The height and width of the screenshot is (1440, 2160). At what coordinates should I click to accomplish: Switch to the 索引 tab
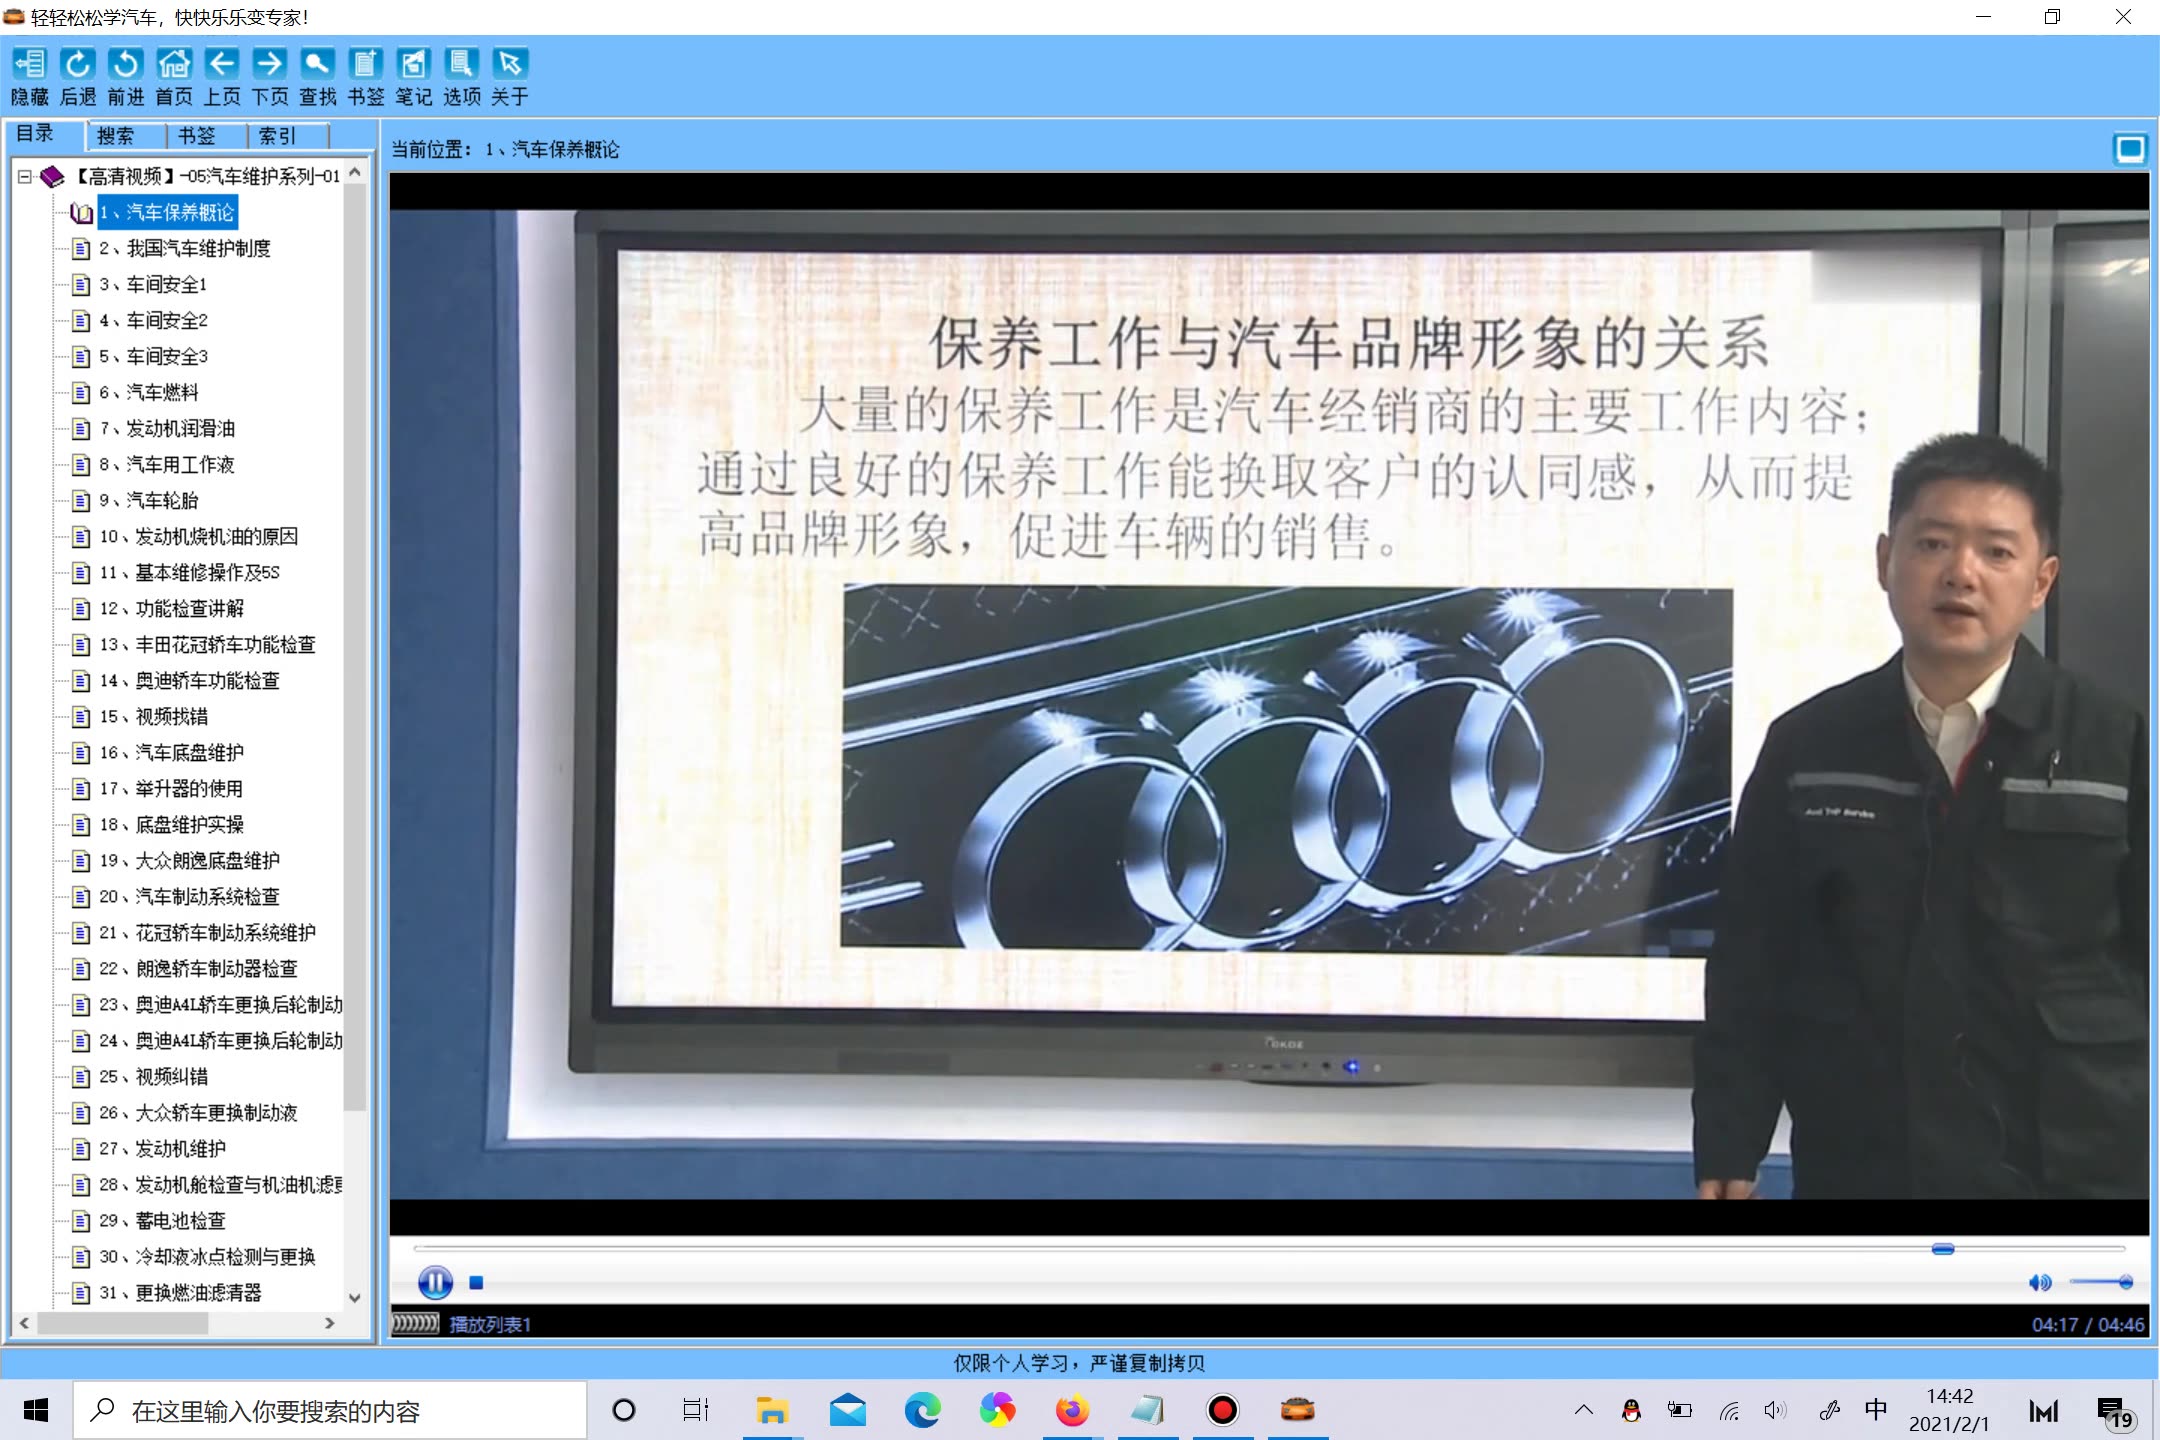[277, 136]
